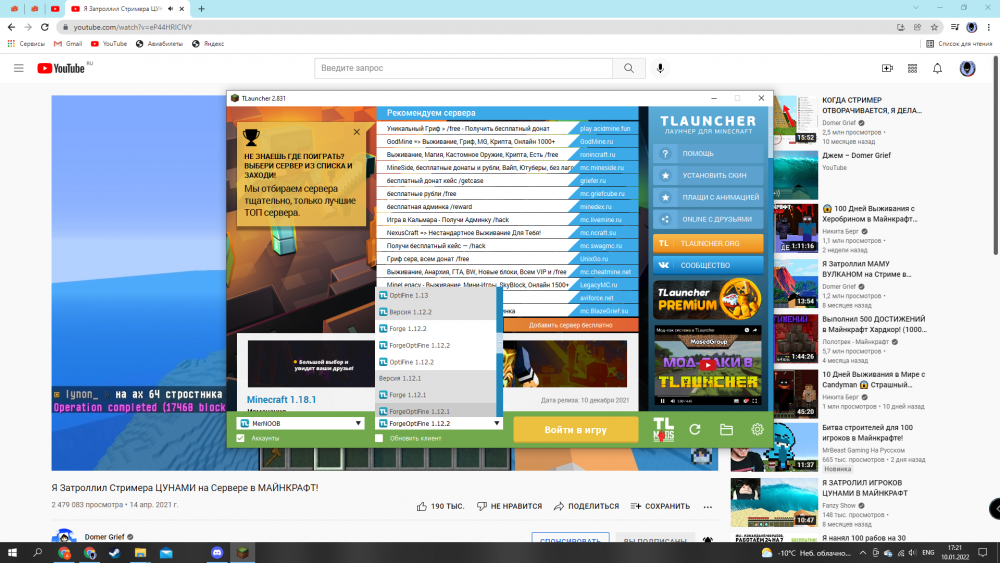The image size is (1000, 563).
Task: Bookmark page with star icon
Action: click(x=934, y=27)
